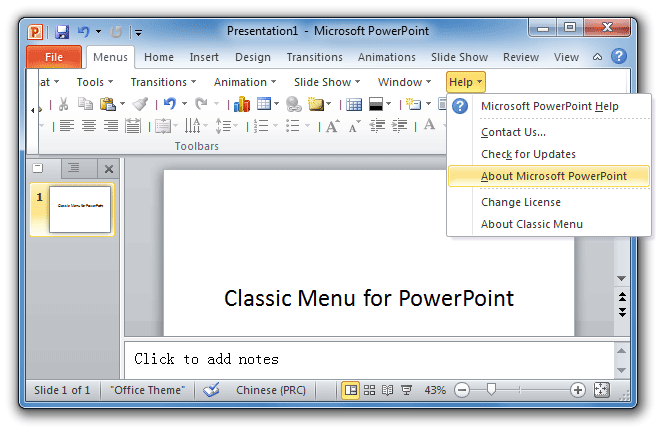
Task: Toggle Slide Sorter view in status bar
Action: pyautogui.click(x=370, y=390)
